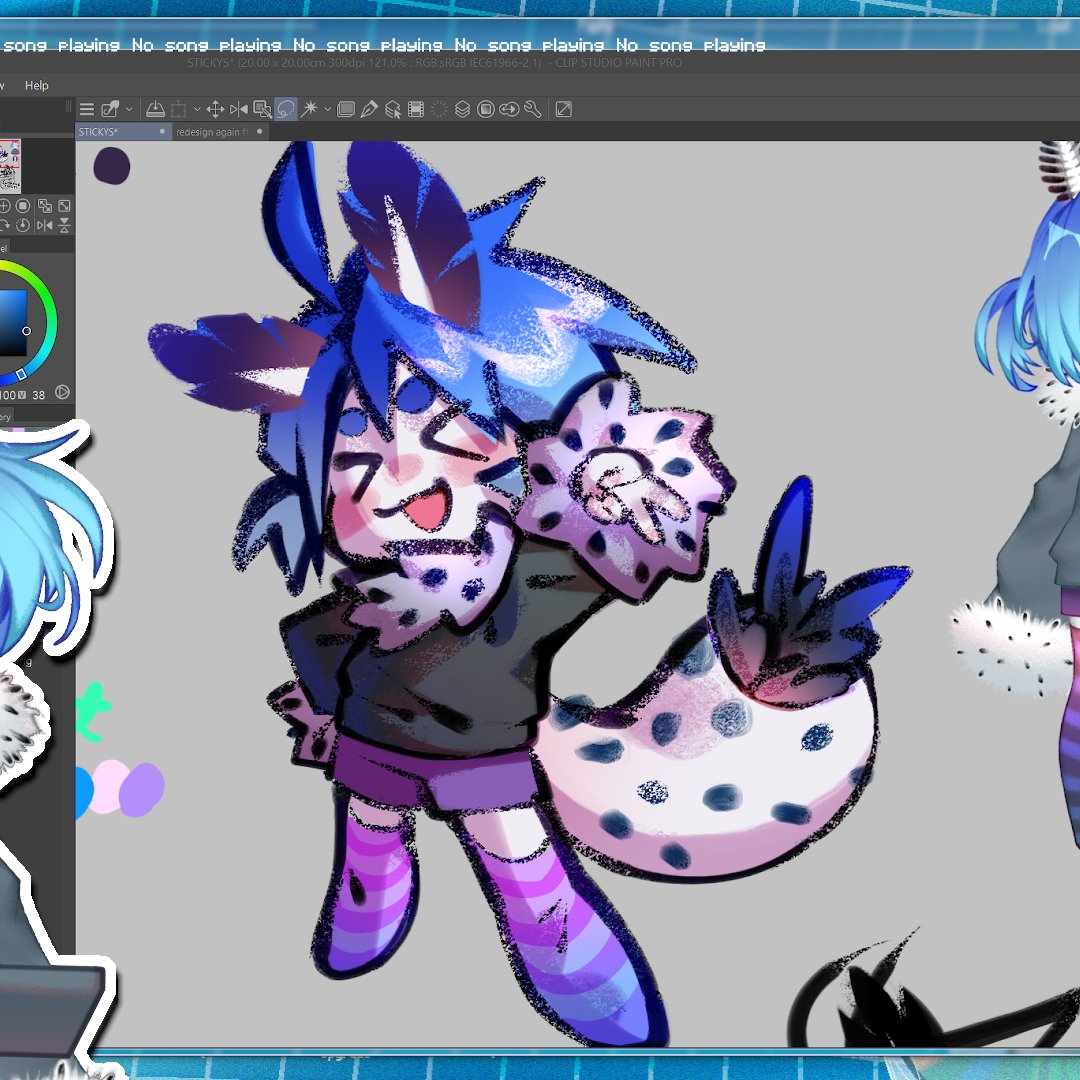Click the cloud sync arrow icon
This screenshot has width=1080, height=1080.
[509, 110]
